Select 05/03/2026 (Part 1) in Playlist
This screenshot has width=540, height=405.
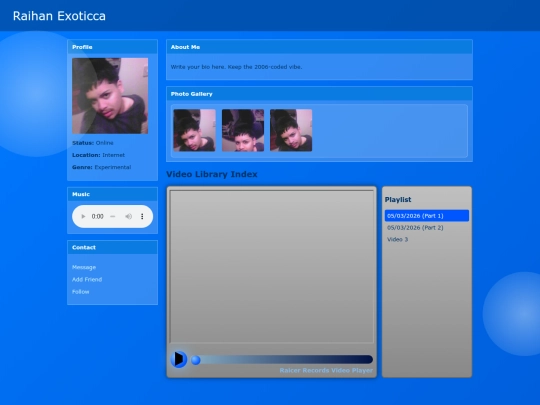tap(427, 216)
